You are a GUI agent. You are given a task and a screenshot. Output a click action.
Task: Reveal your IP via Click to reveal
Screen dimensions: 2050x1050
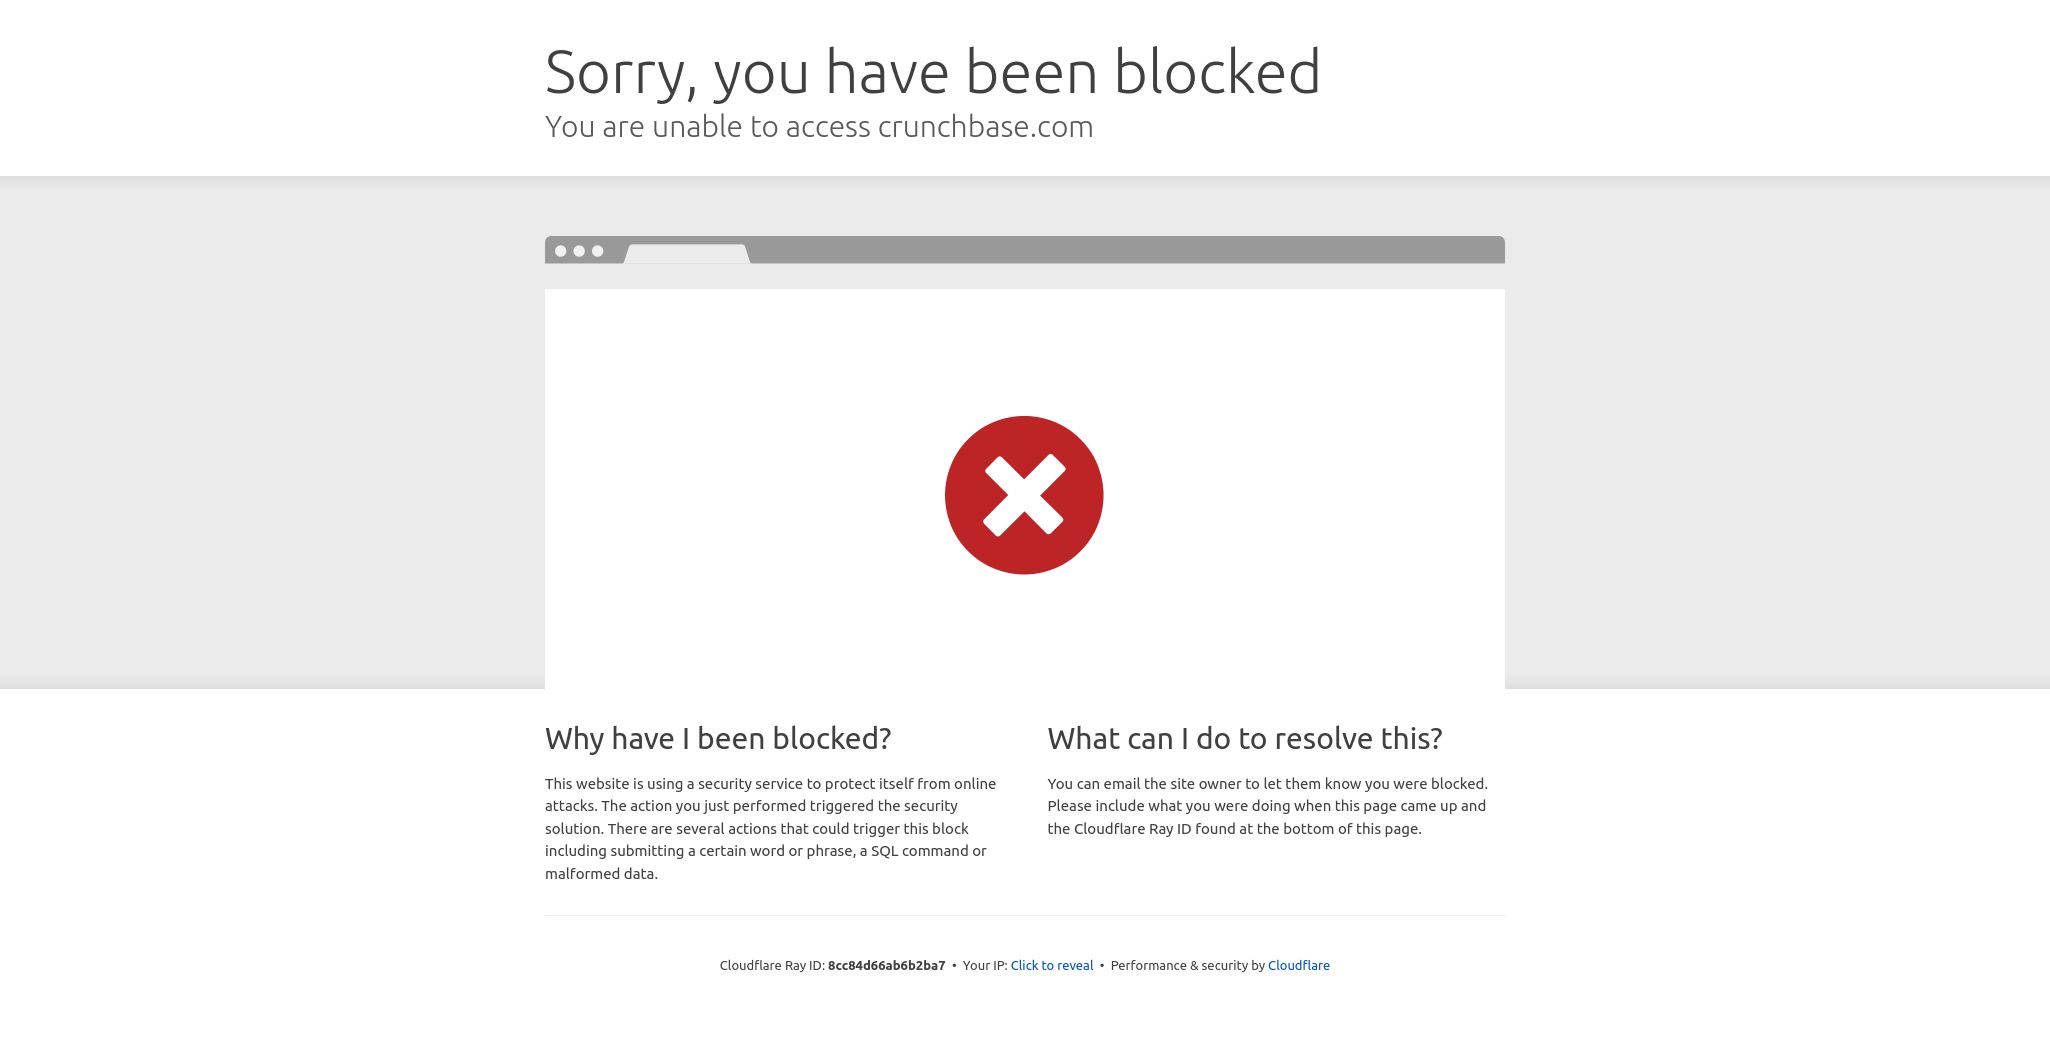click(1052, 965)
